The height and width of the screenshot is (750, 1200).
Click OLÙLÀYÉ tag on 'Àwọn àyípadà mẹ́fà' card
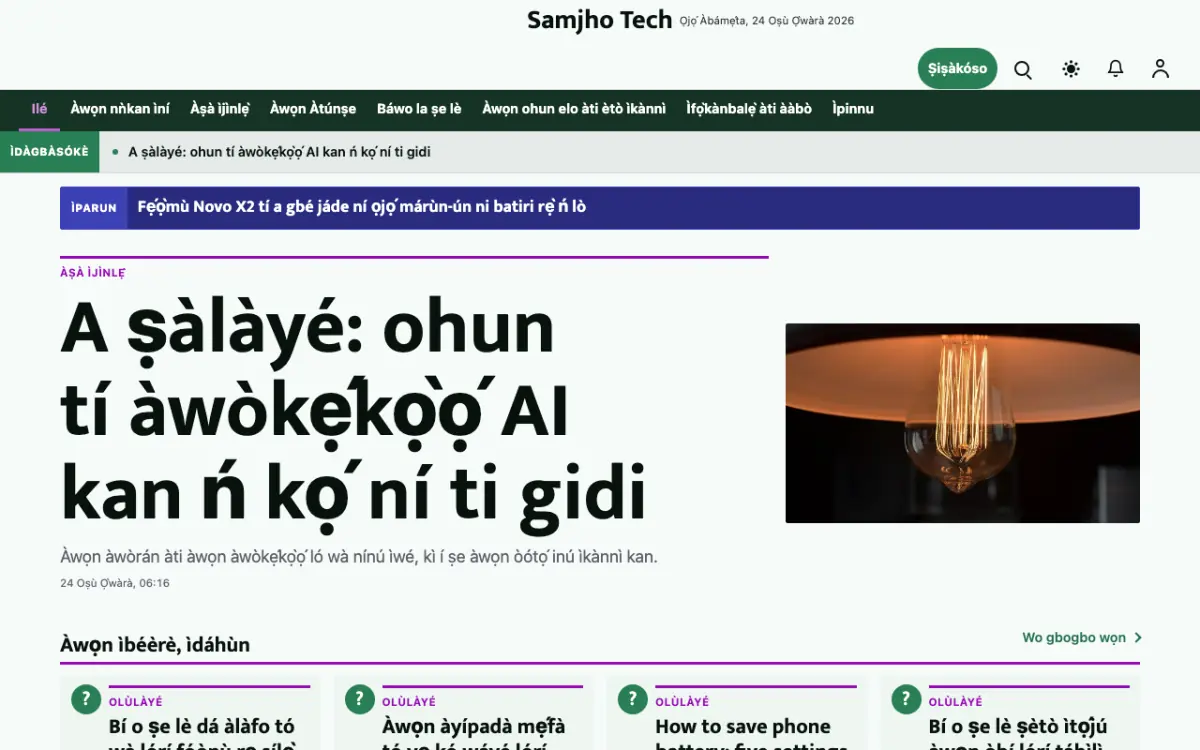pyautogui.click(x=409, y=702)
